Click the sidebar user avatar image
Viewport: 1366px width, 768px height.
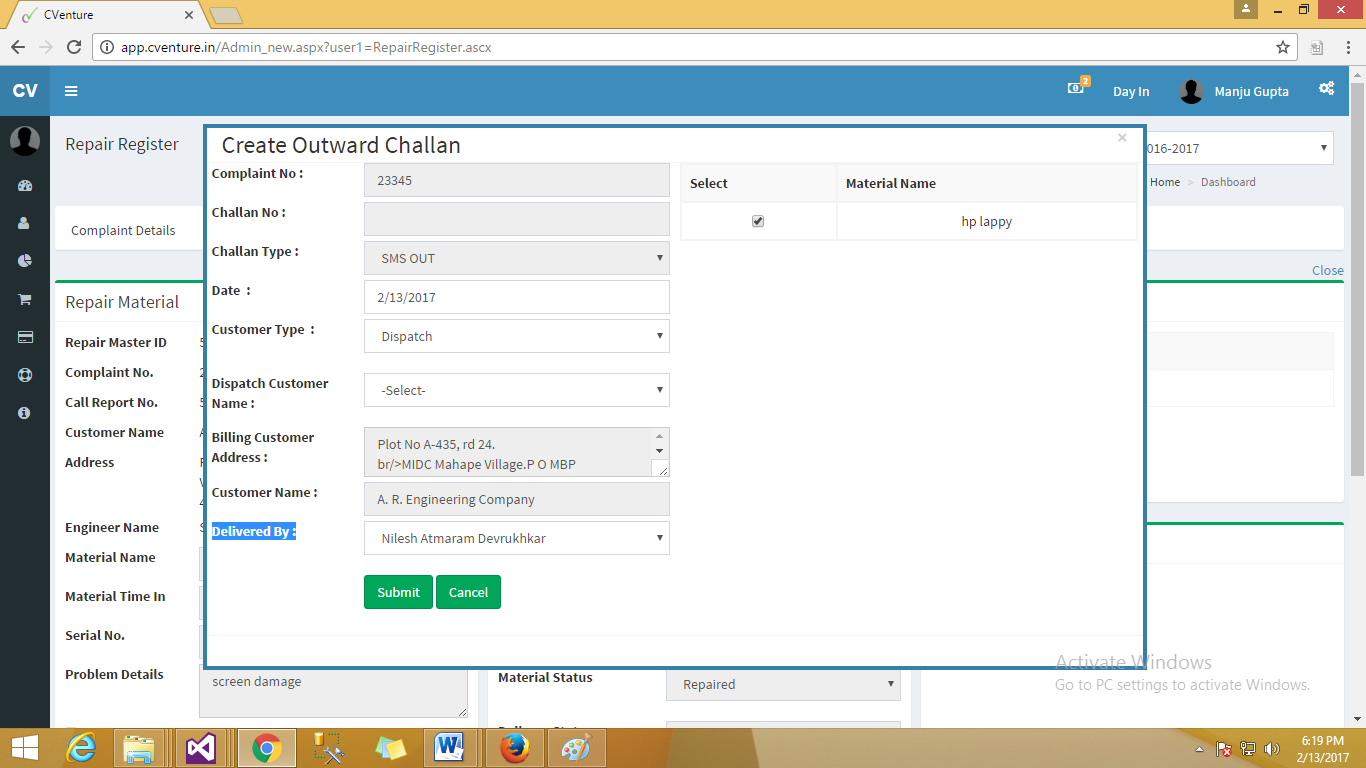click(x=25, y=141)
